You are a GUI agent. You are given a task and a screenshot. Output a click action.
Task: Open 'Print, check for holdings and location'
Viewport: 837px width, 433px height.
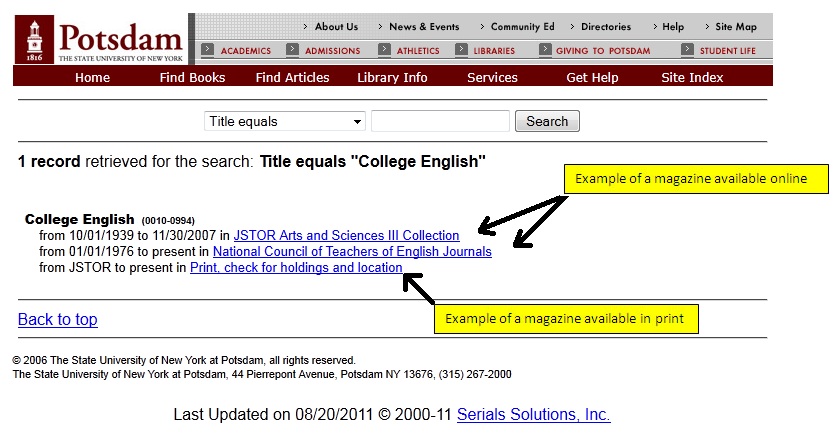tap(296, 267)
